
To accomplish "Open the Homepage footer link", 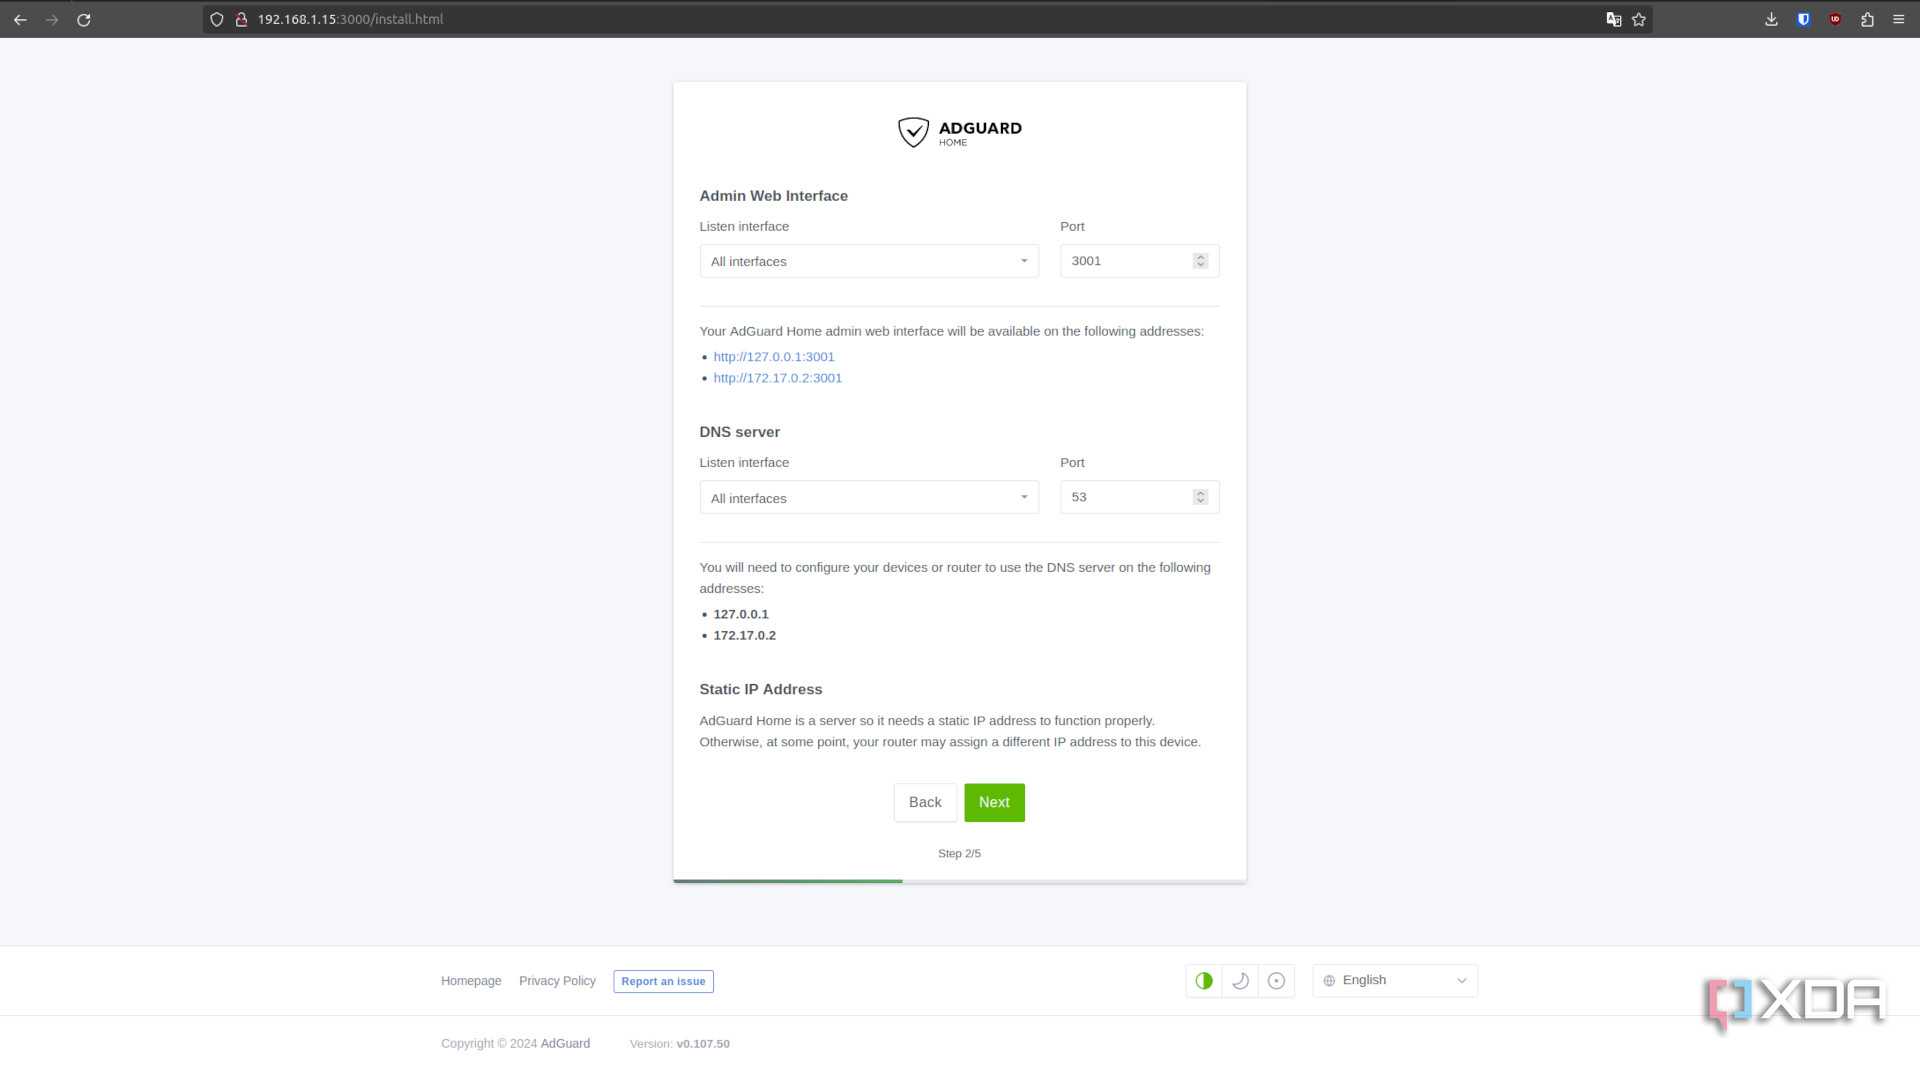I will [x=471, y=981].
